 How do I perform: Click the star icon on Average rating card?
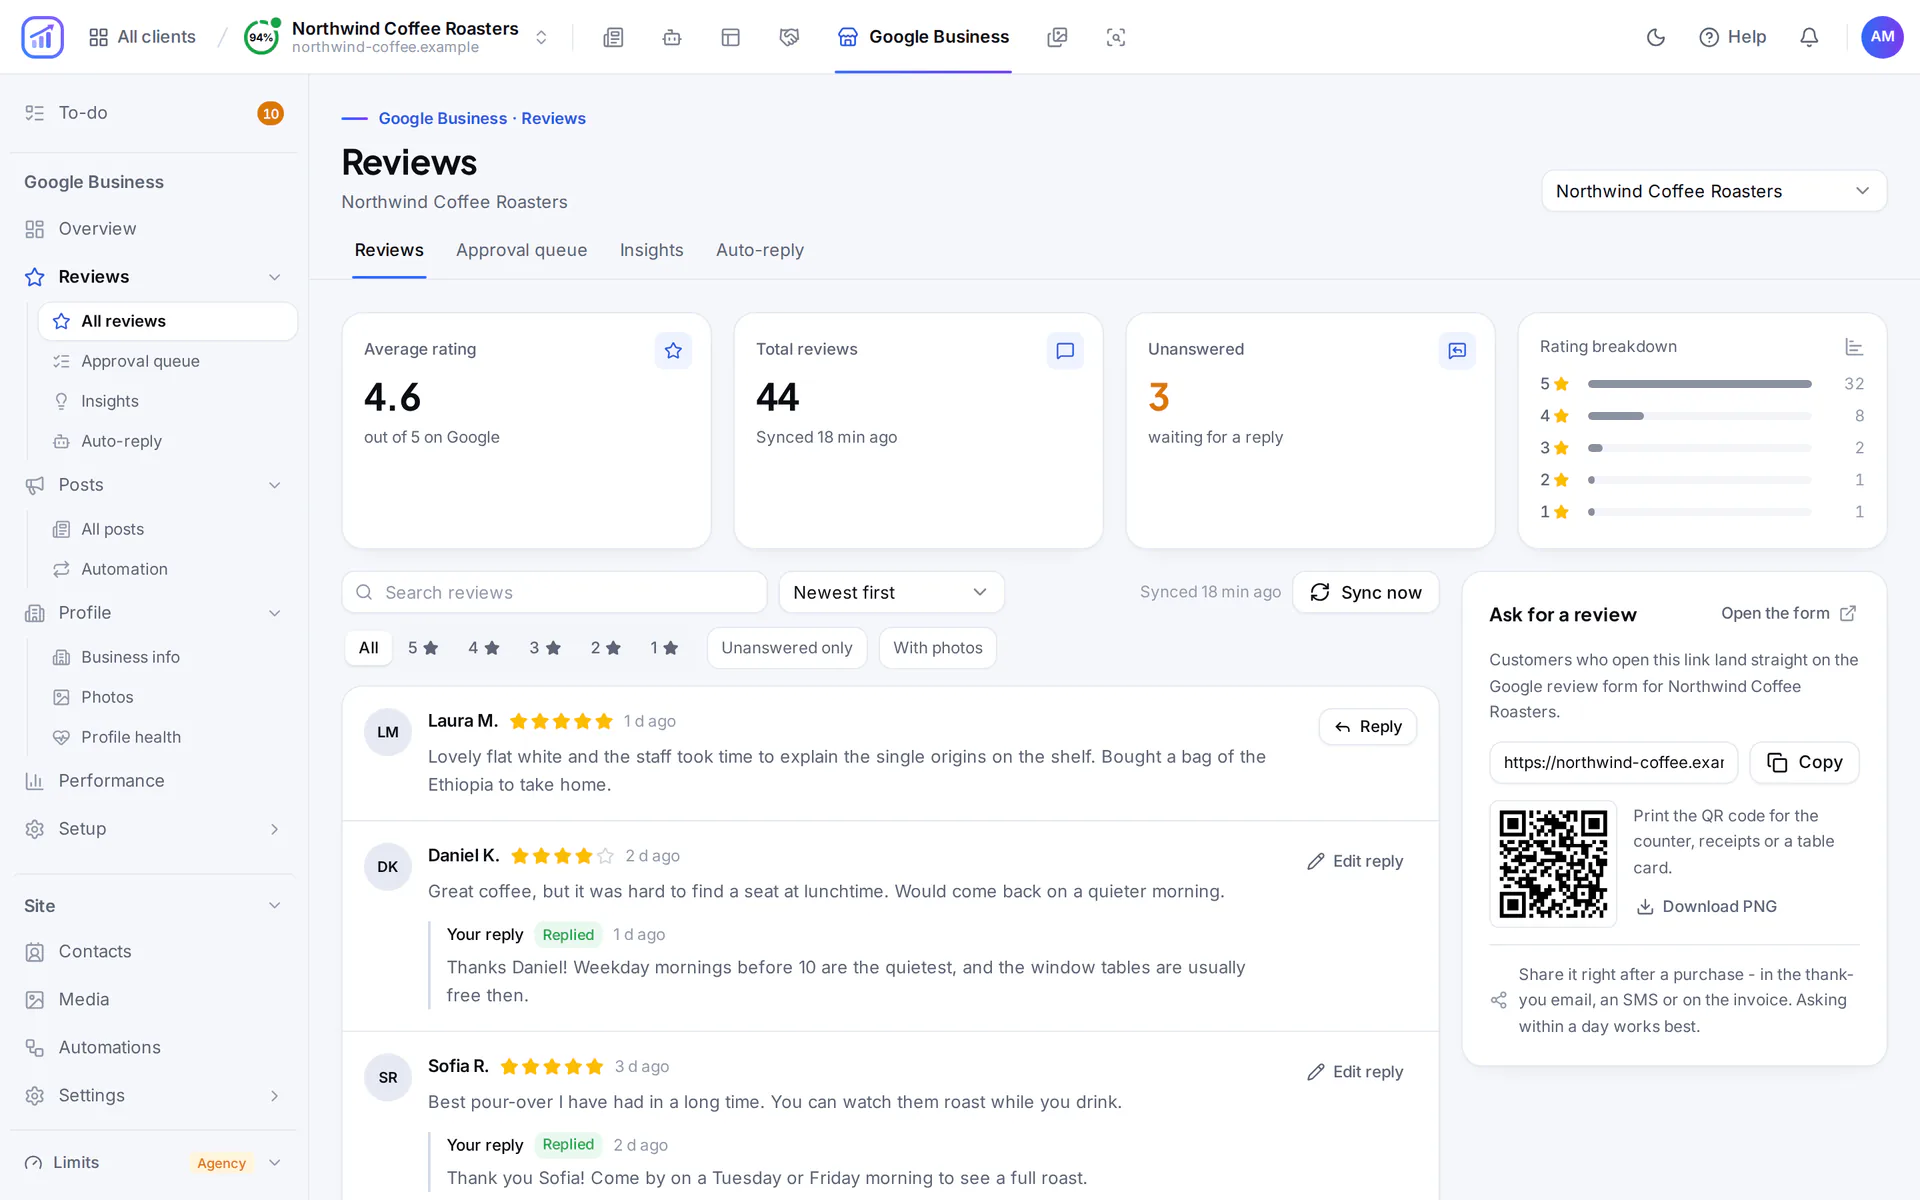673,351
